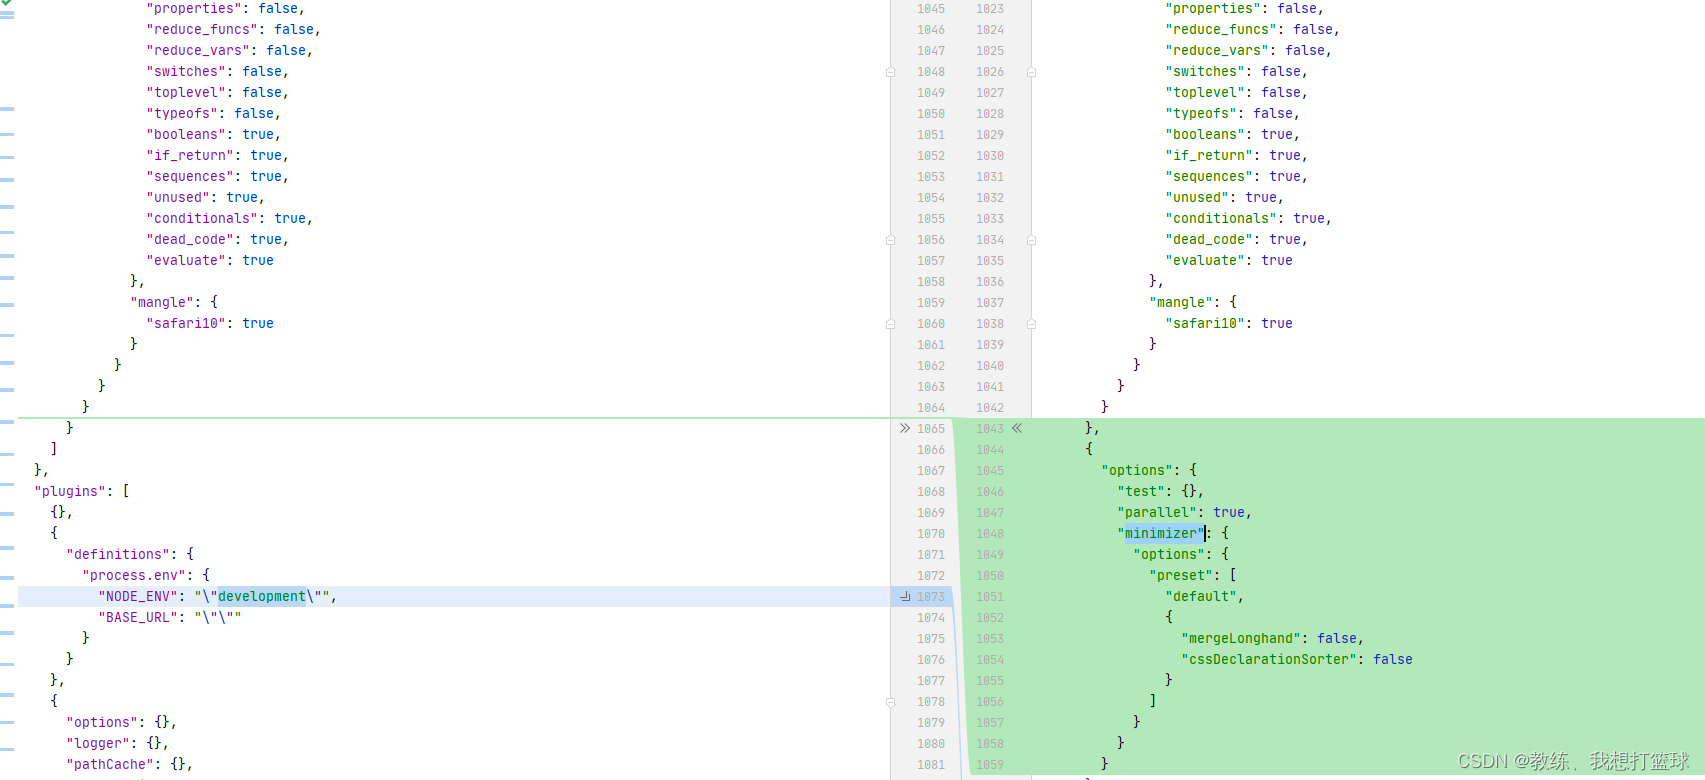Click "typeofs" key in right pane
1705x780 pixels.
click(1201, 113)
